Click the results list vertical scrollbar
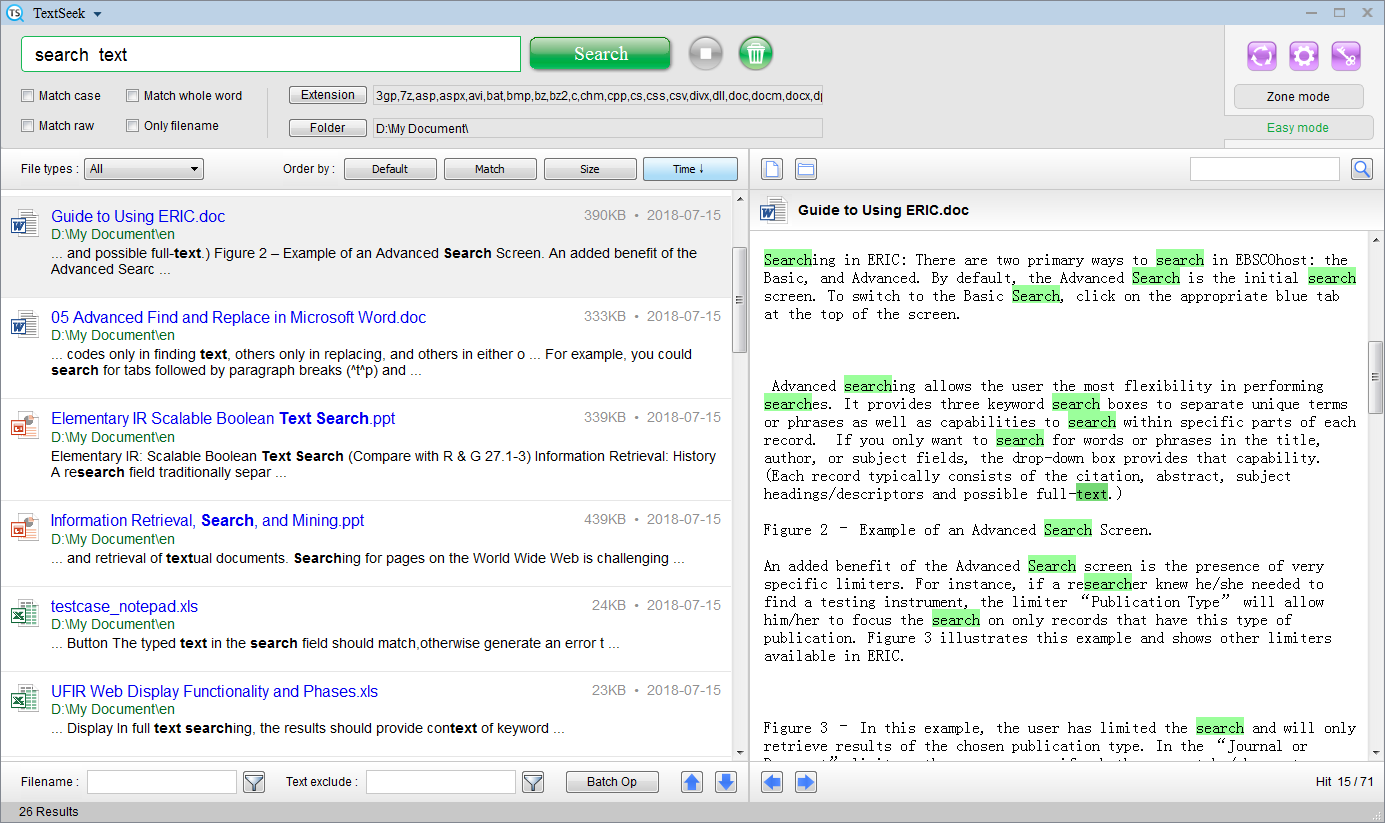1385x823 pixels. (740, 300)
